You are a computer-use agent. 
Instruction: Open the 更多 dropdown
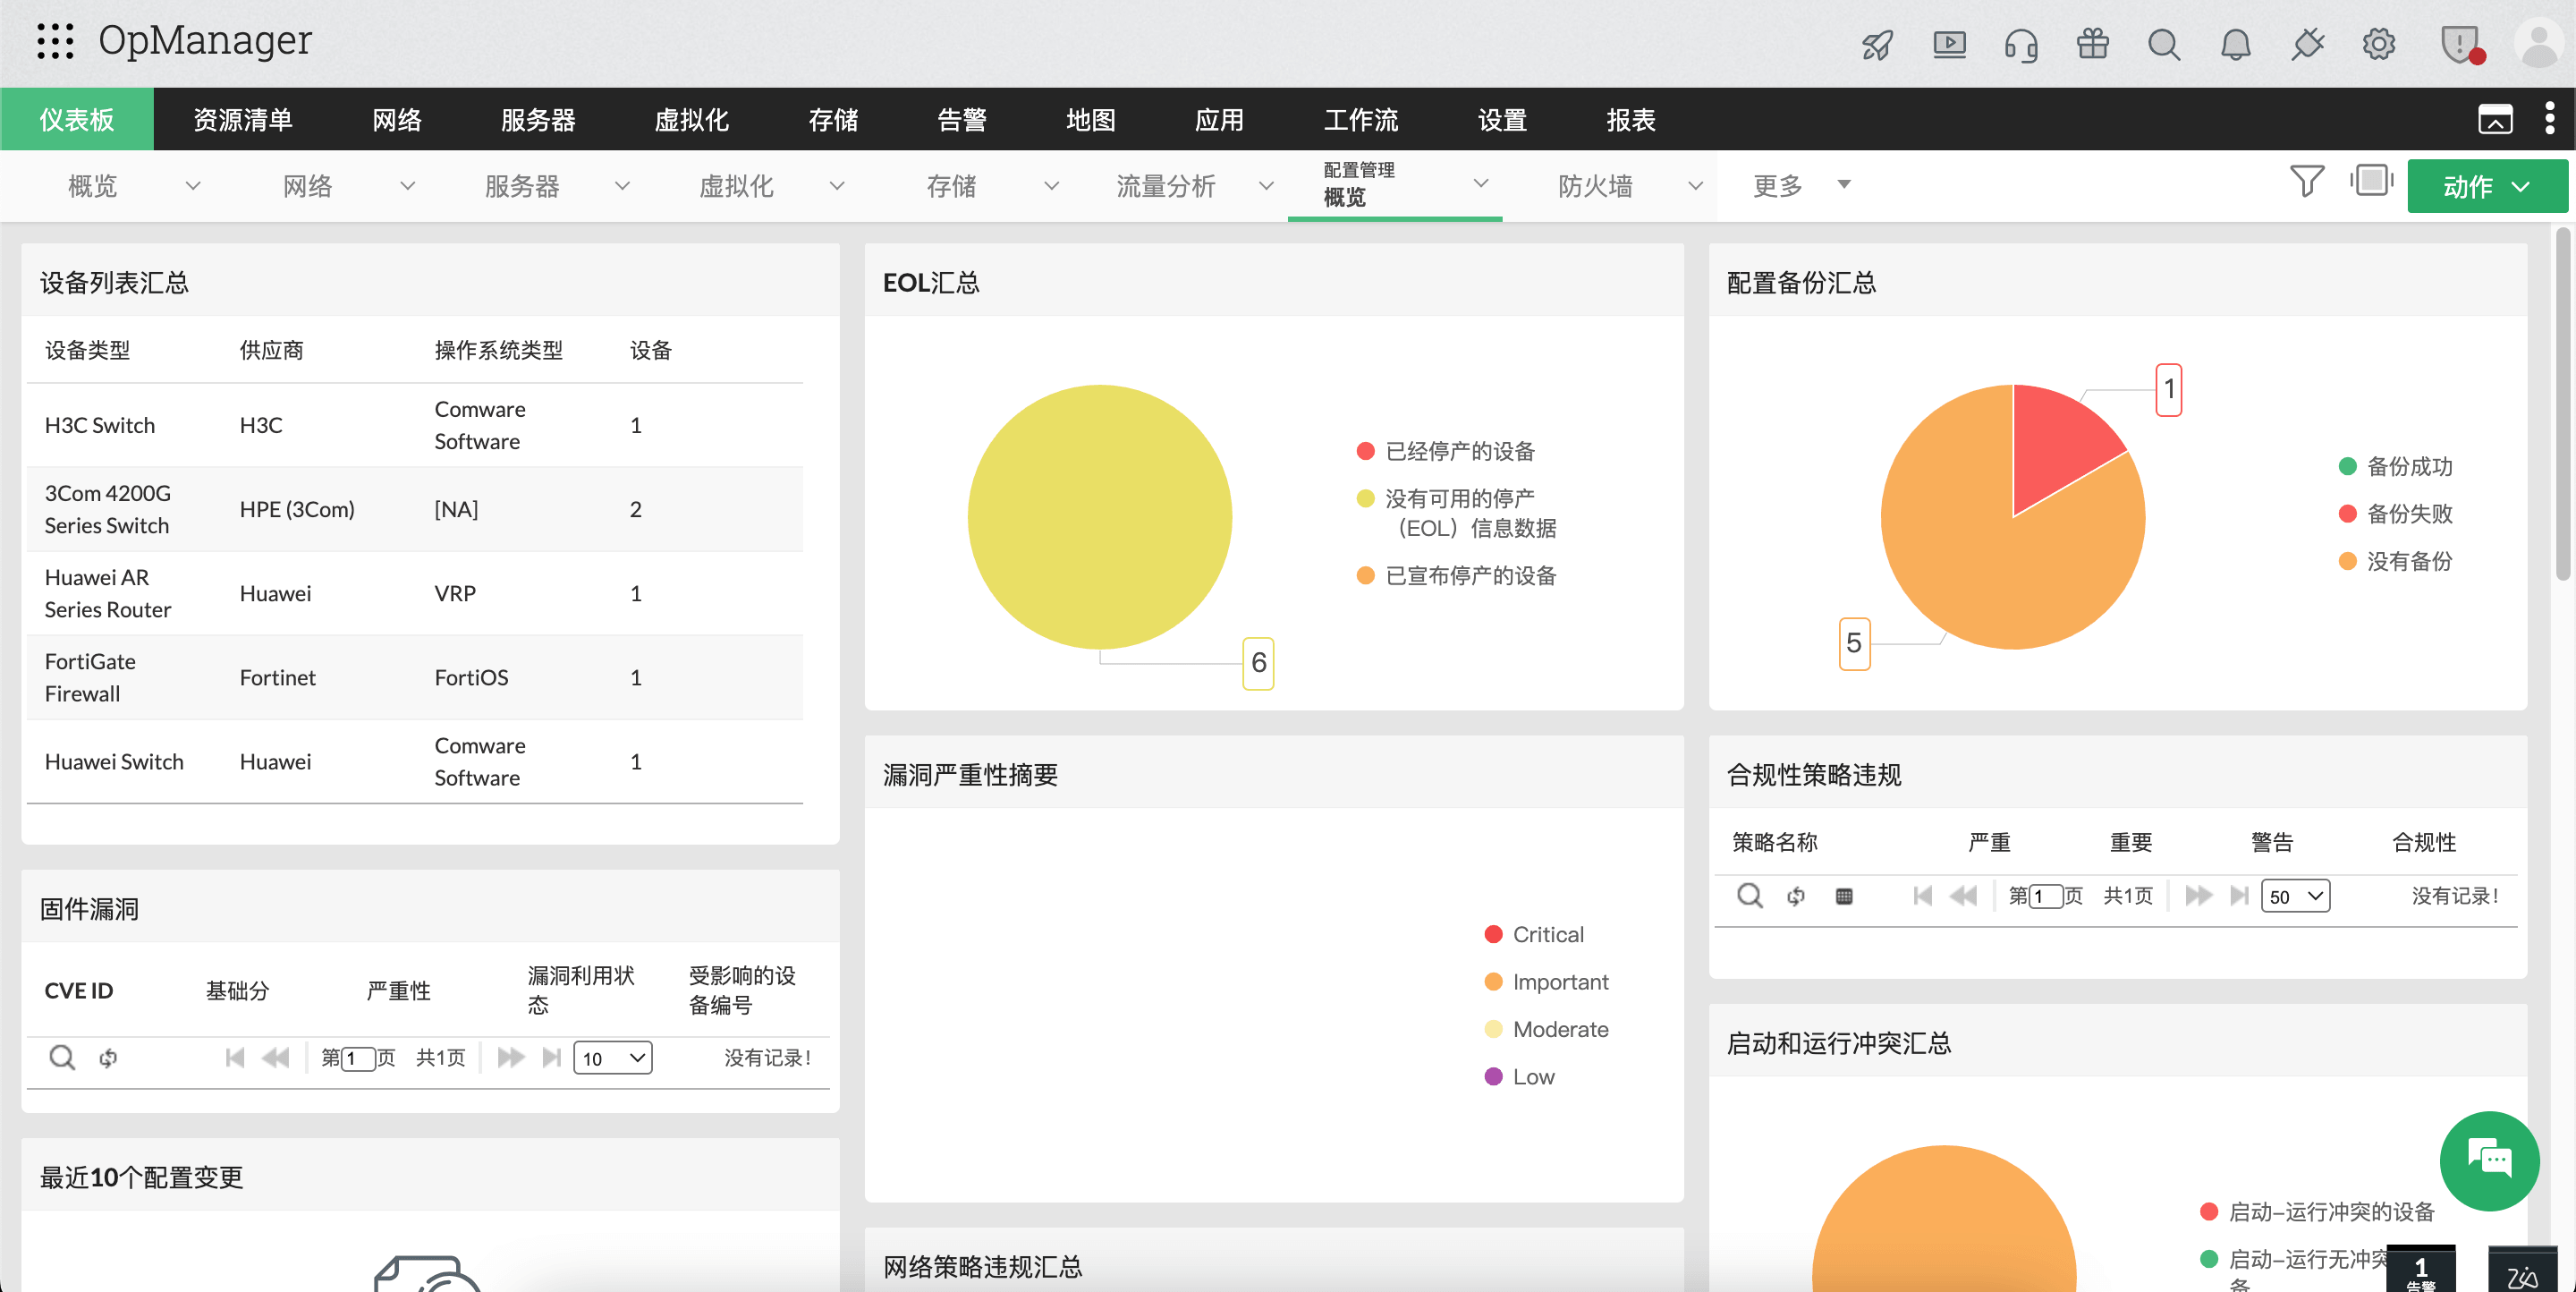coord(1801,185)
